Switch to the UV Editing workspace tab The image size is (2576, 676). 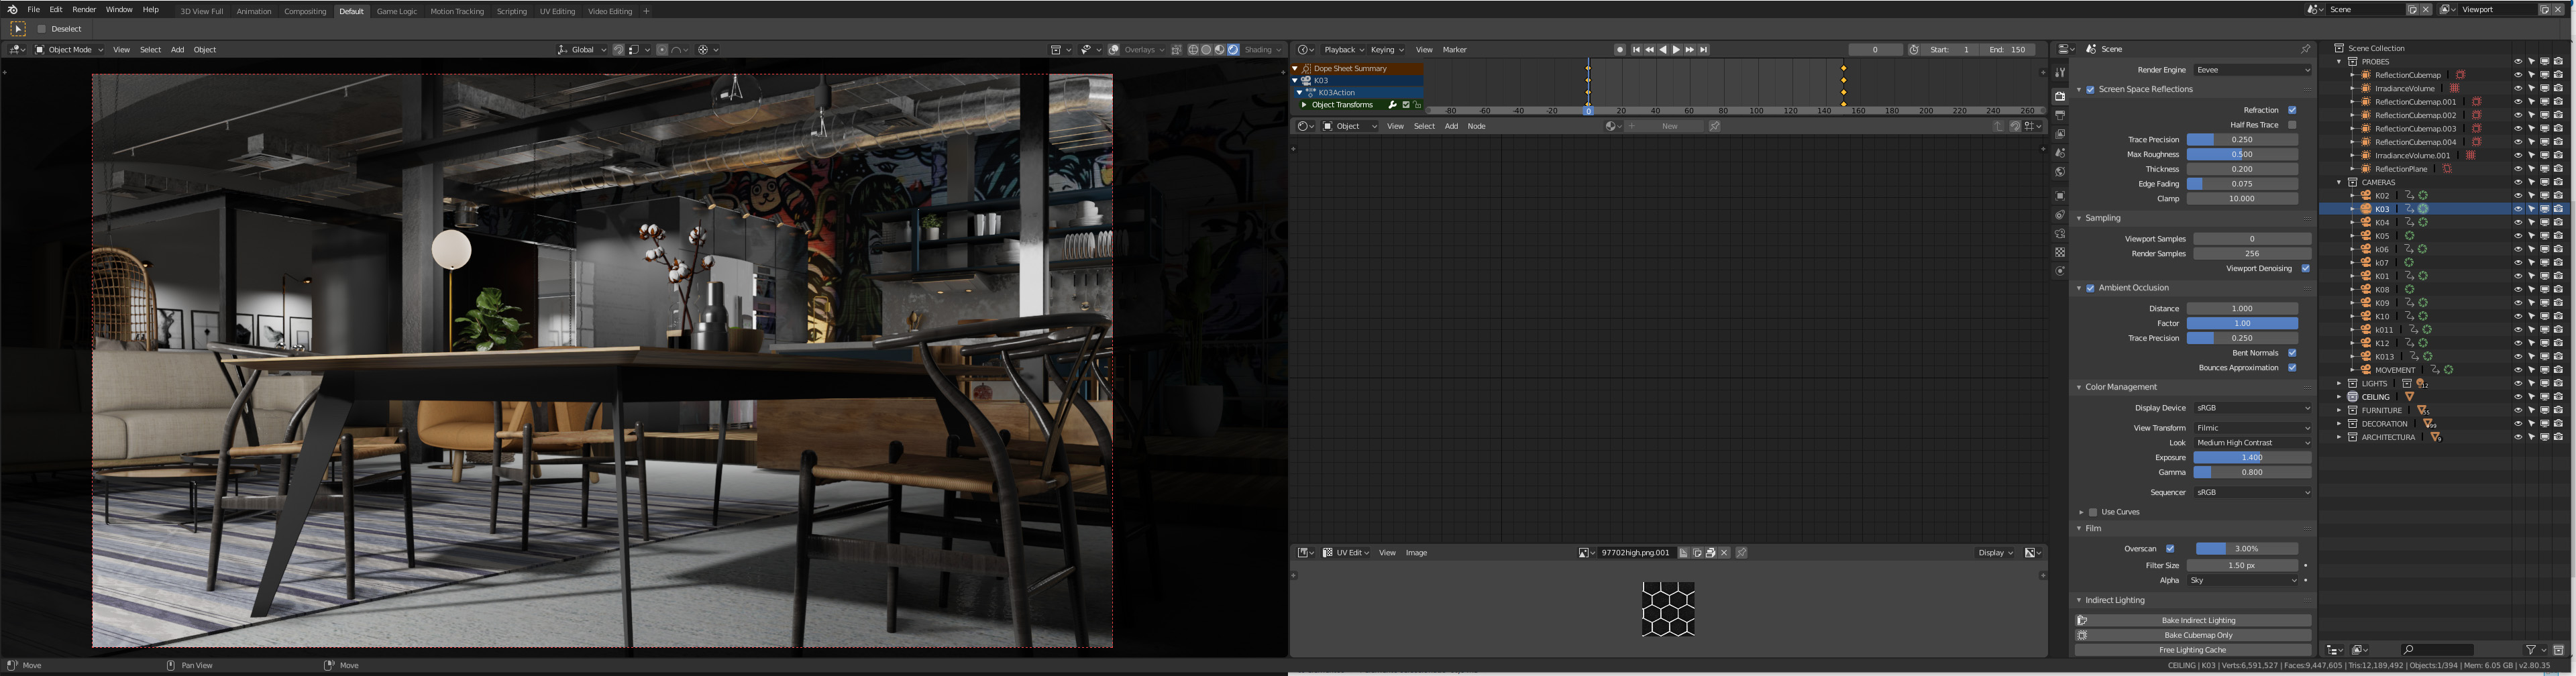557,11
